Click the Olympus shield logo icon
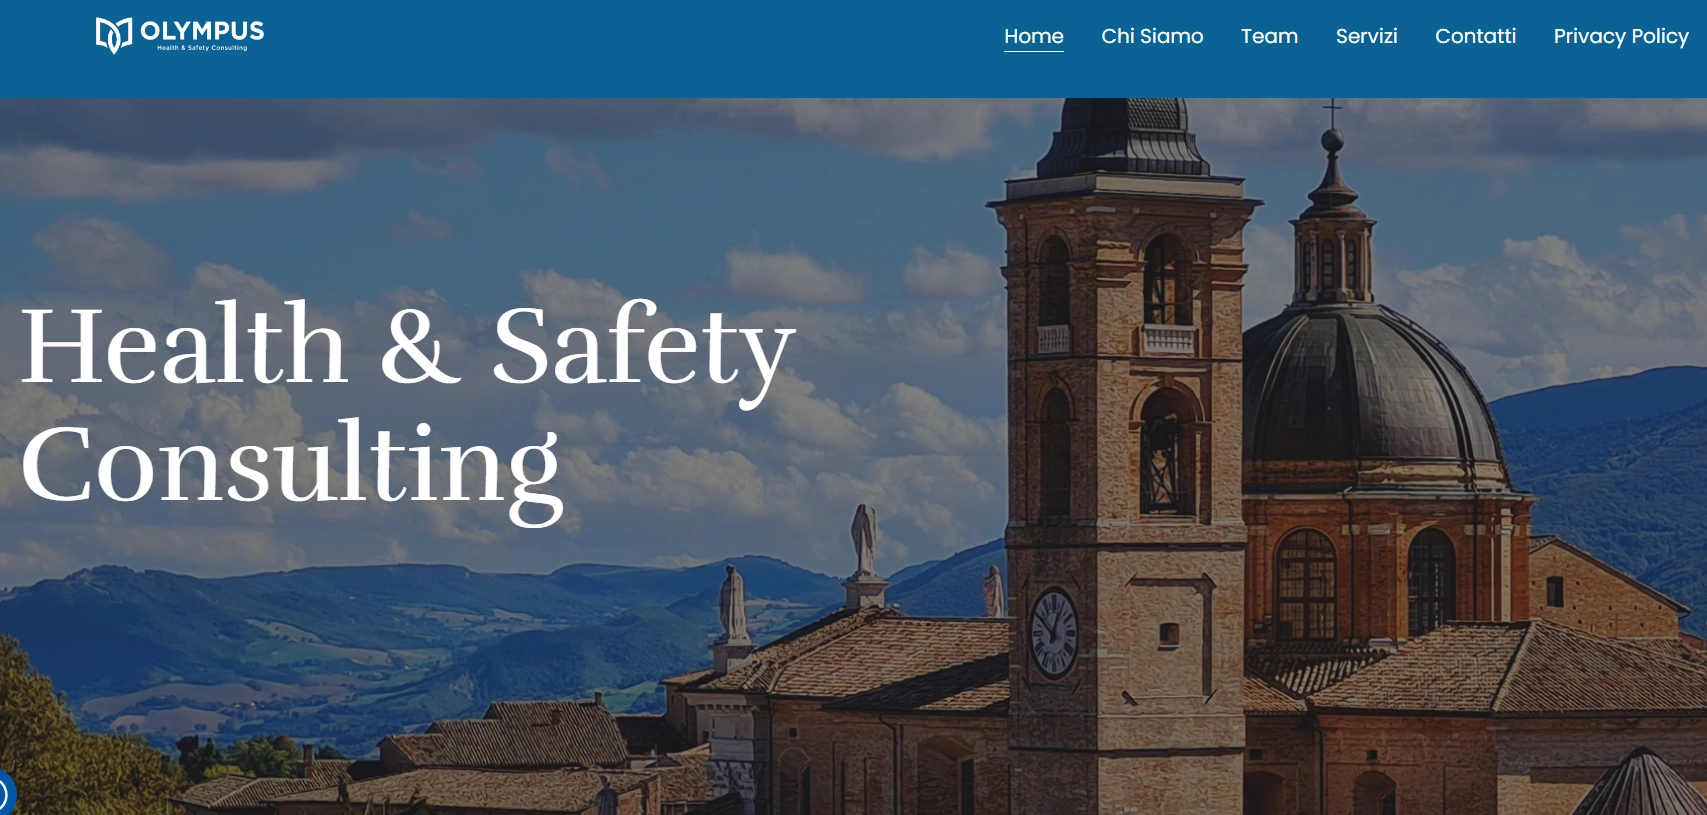This screenshot has height=815, width=1707. (113, 35)
